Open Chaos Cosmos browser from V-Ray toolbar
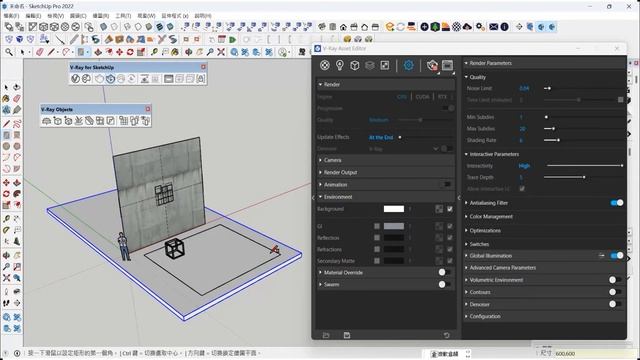This screenshot has width=640, height=360. (x=87, y=79)
